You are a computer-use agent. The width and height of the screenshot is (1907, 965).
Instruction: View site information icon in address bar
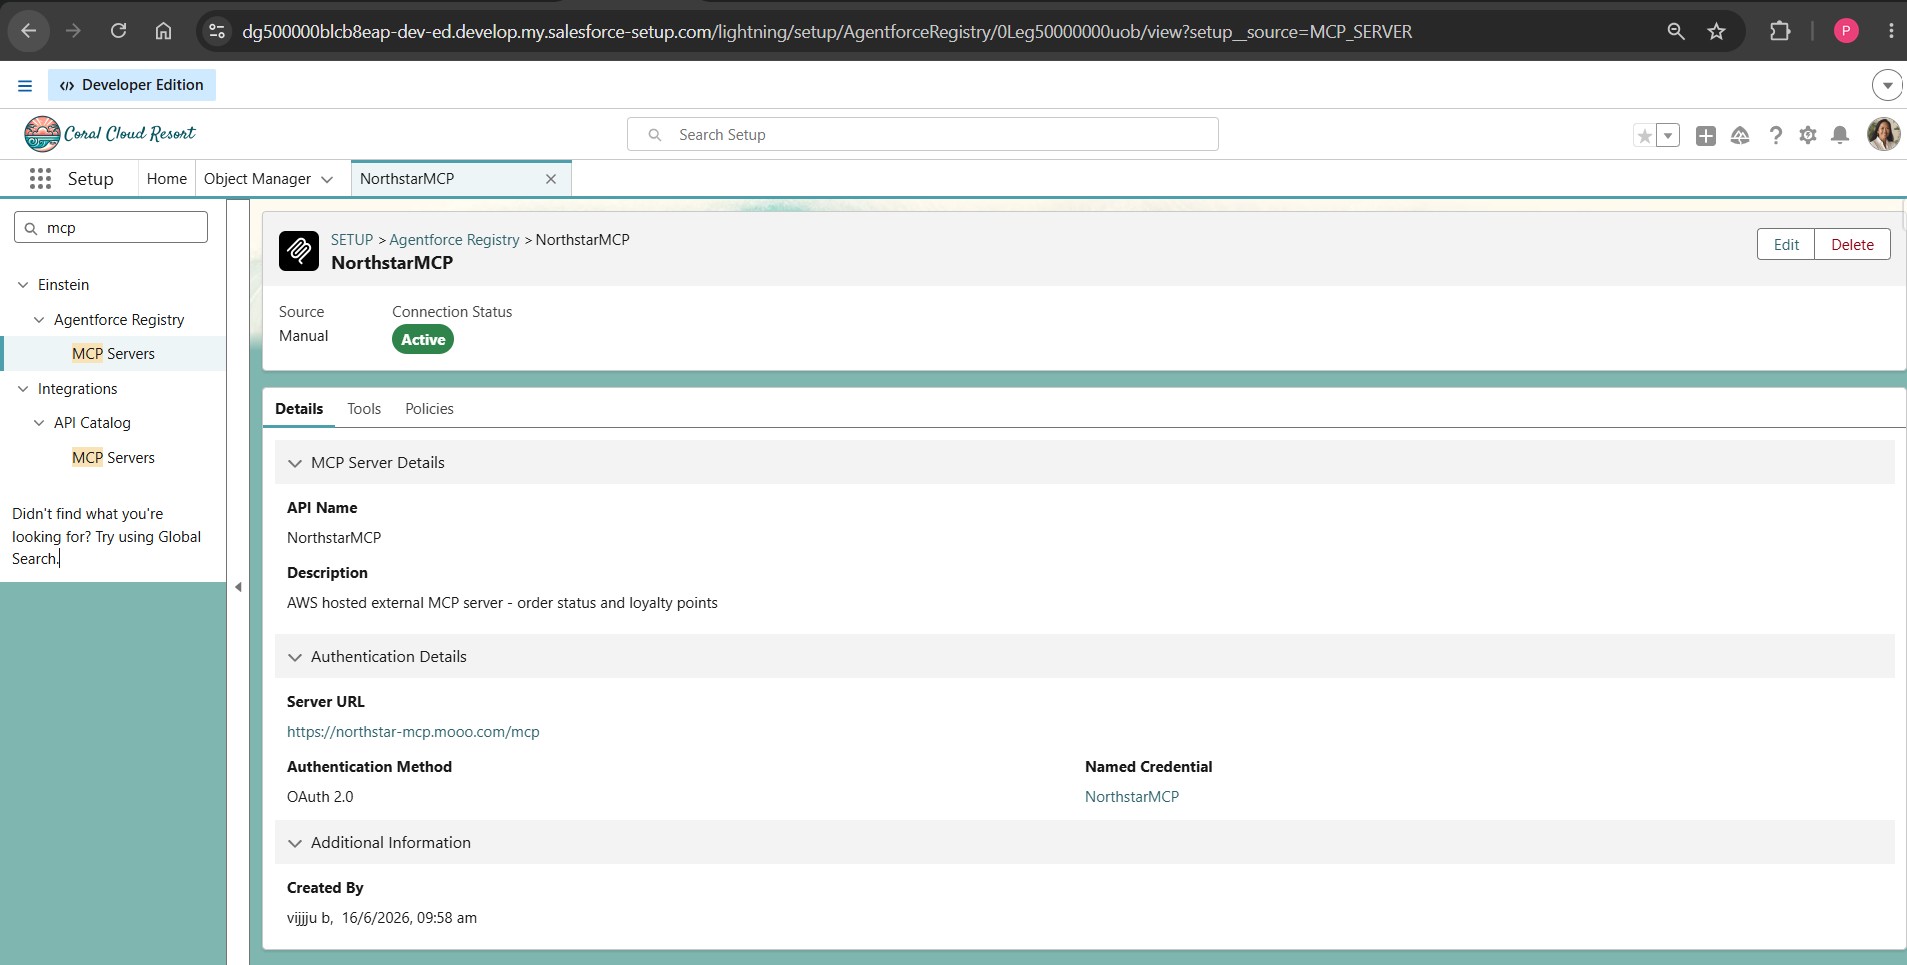pyautogui.click(x=216, y=31)
